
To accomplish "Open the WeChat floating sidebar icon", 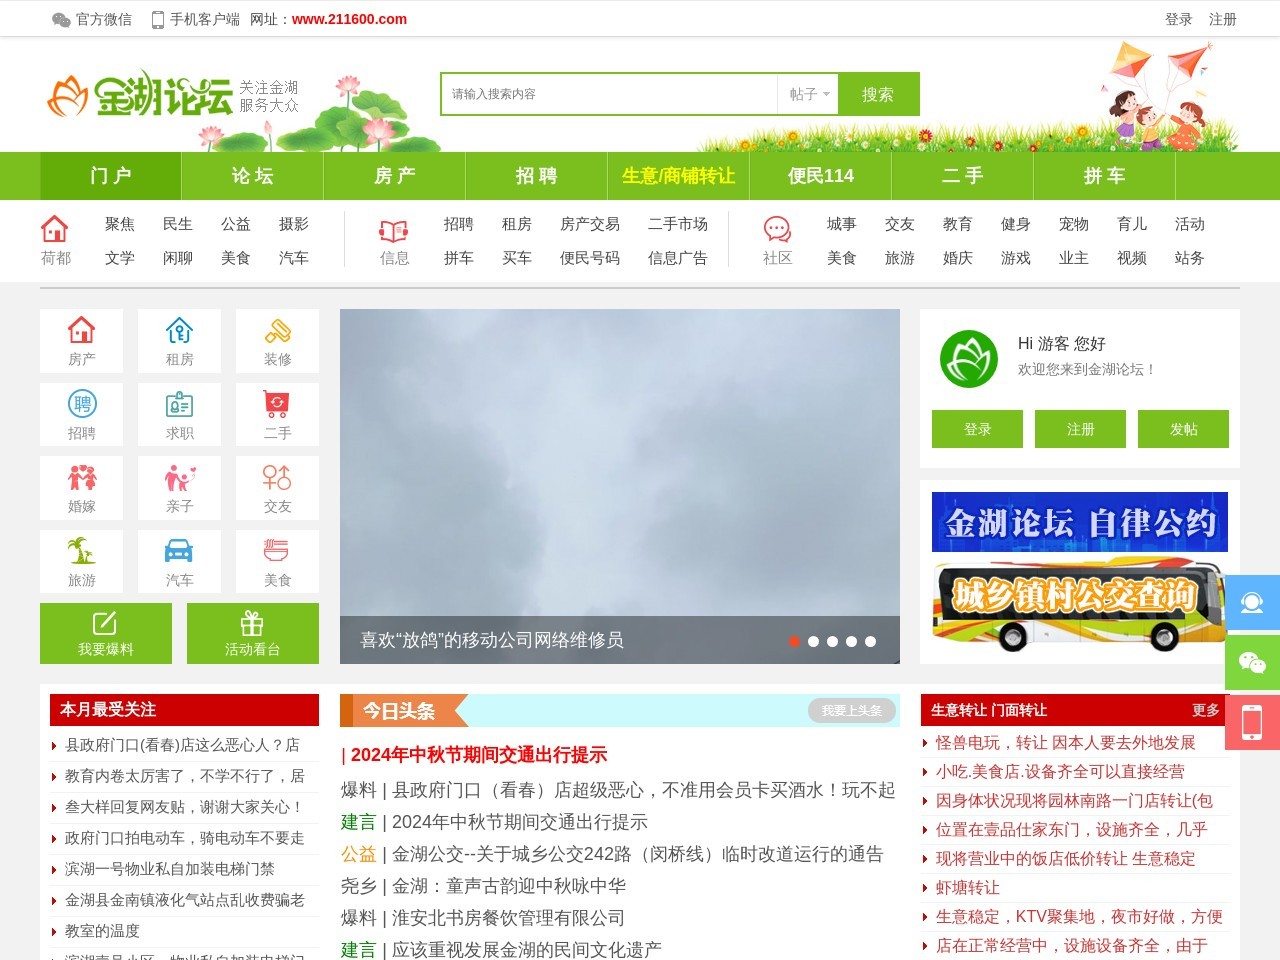I will 1253,663.
